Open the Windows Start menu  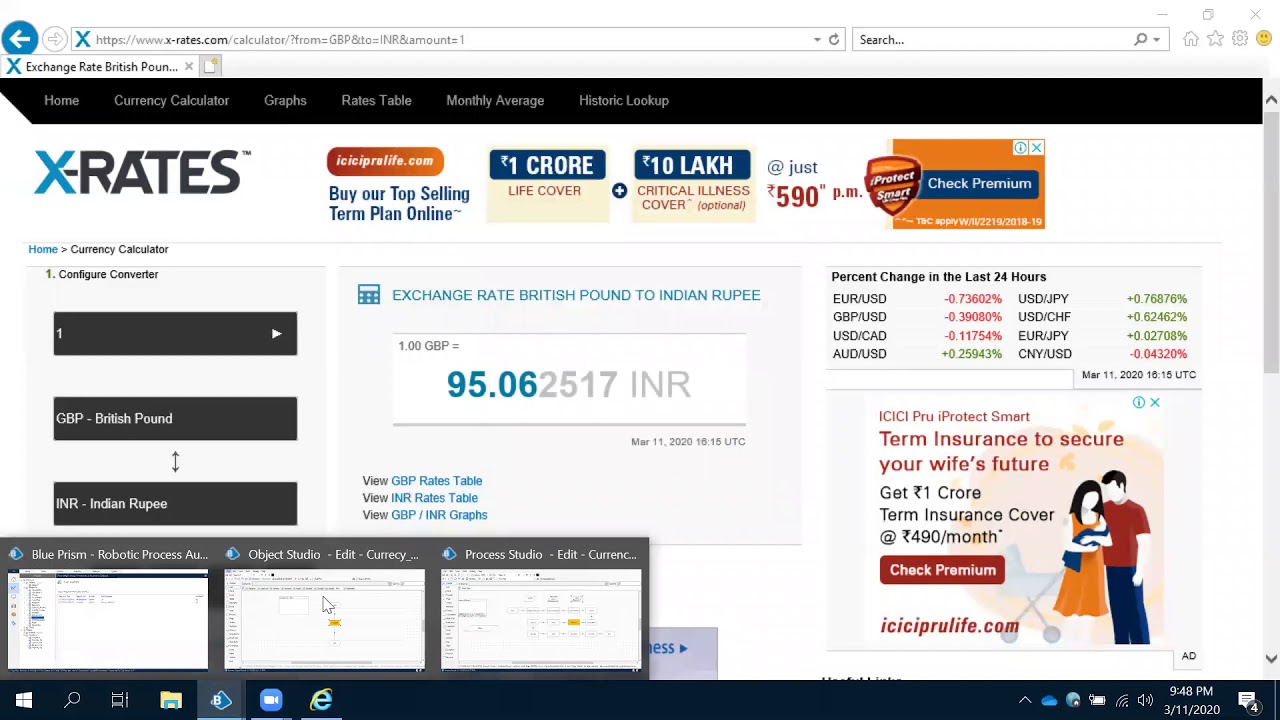tap(23, 700)
